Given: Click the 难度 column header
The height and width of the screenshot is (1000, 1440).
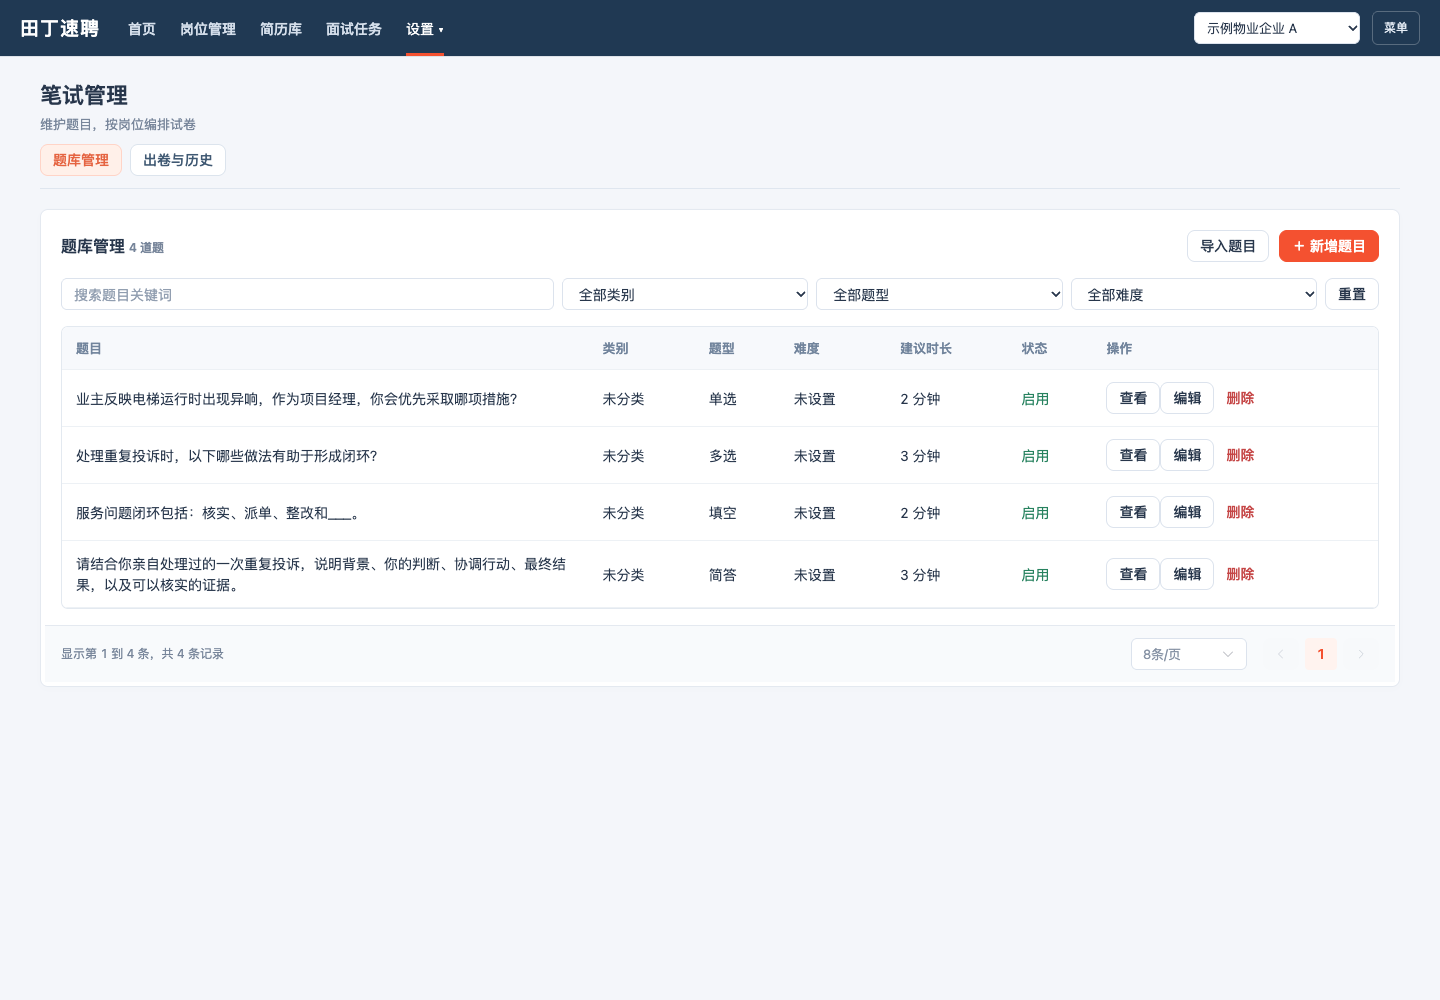Looking at the screenshot, I should click(x=807, y=349).
